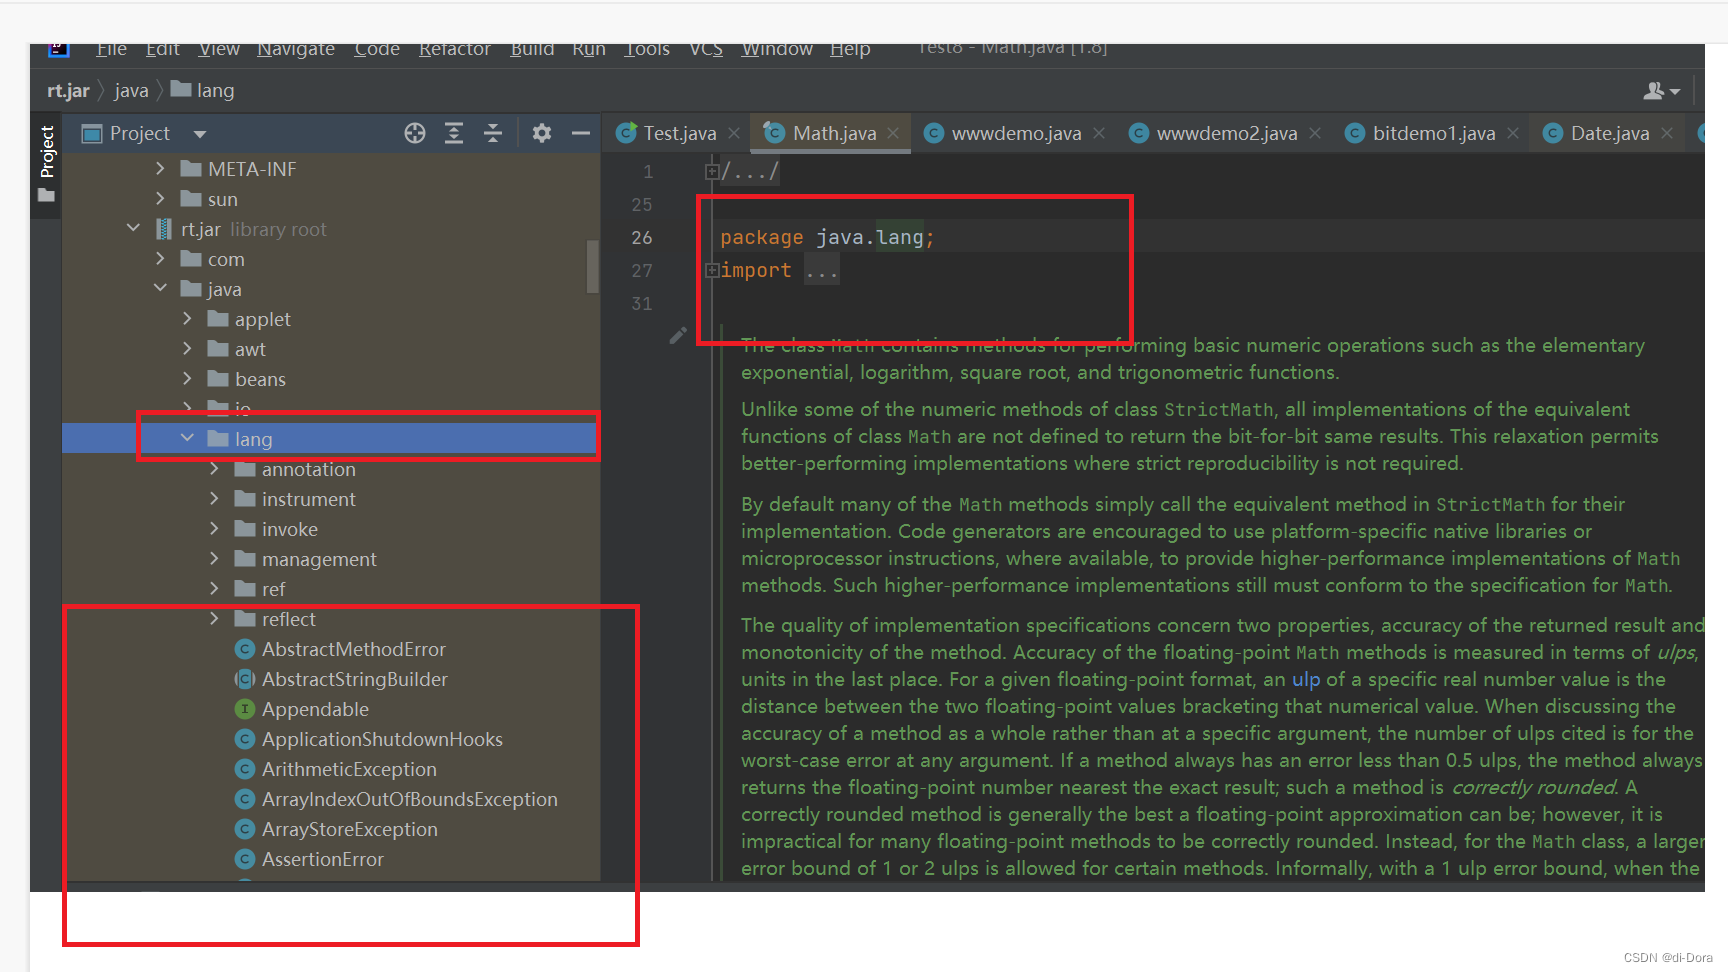Close the Date.java tab

(x=1667, y=133)
